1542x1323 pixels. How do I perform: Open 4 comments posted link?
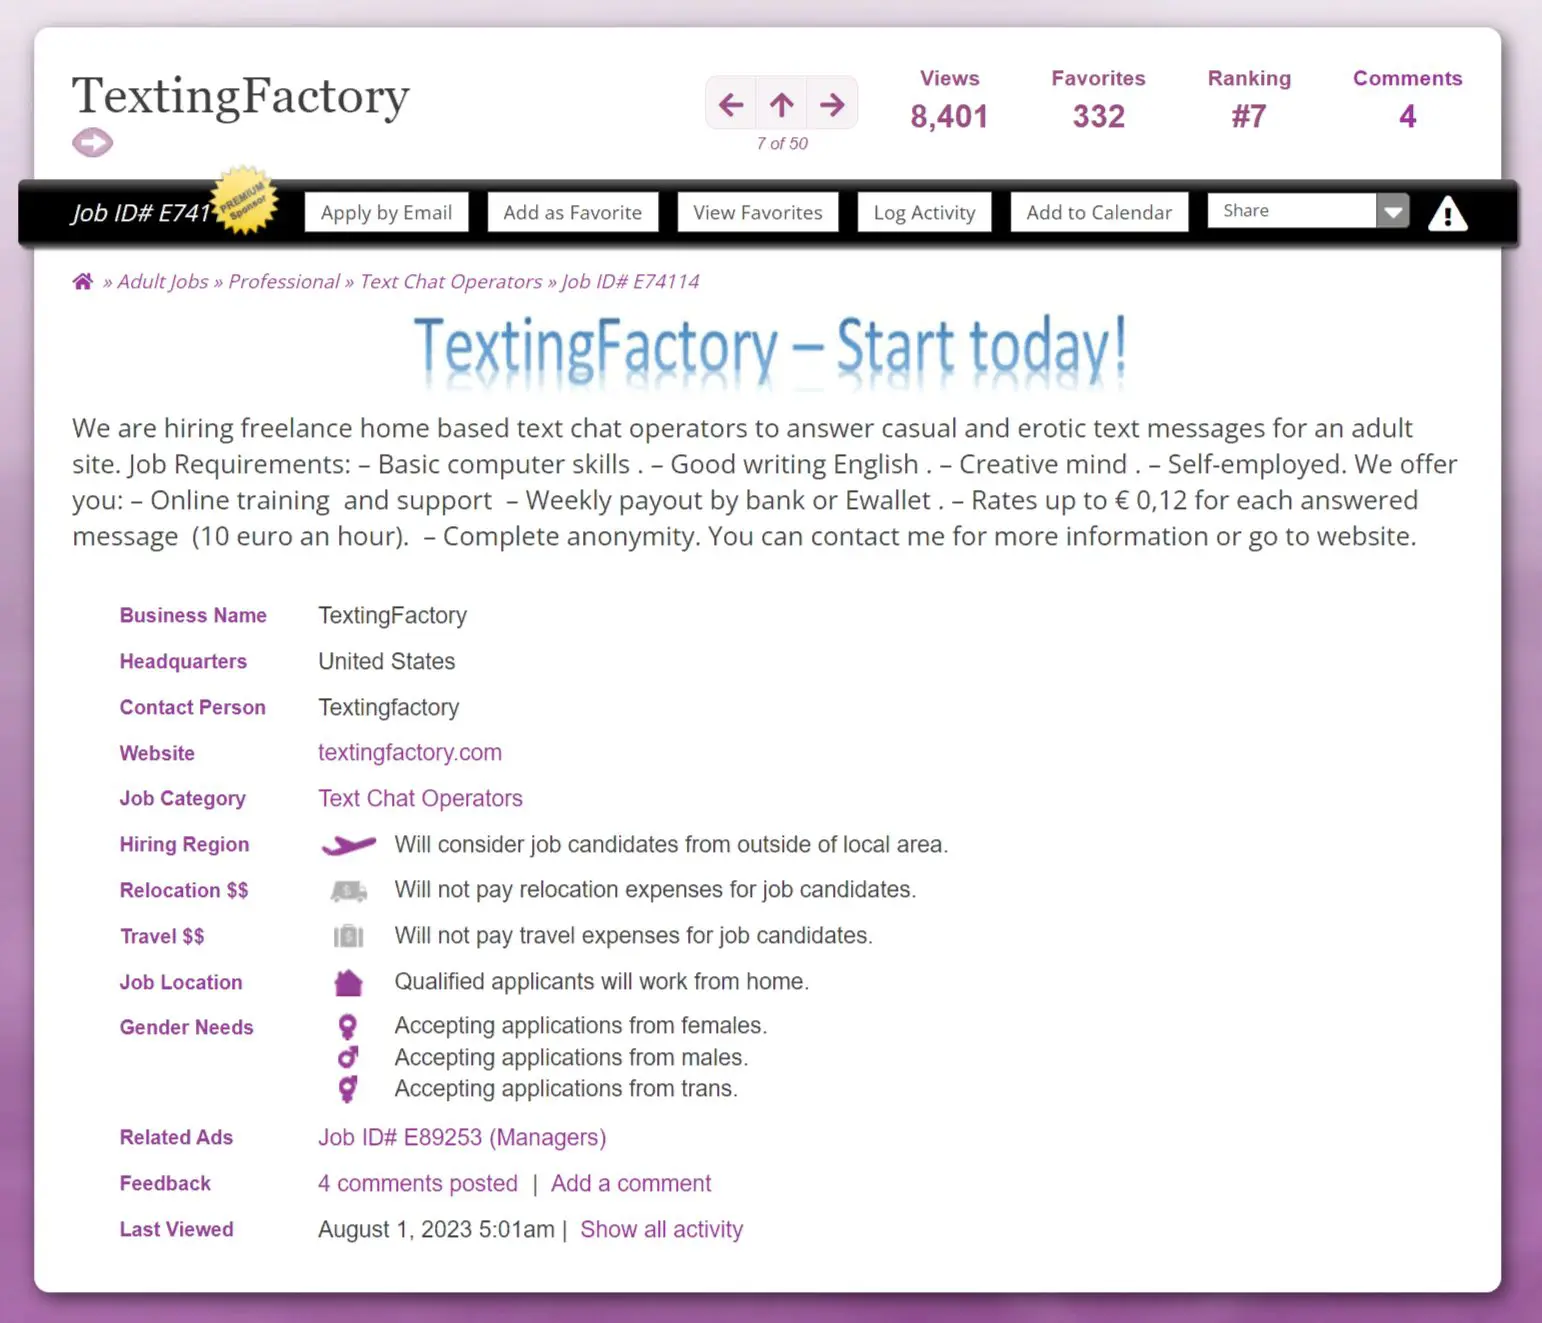418,1183
